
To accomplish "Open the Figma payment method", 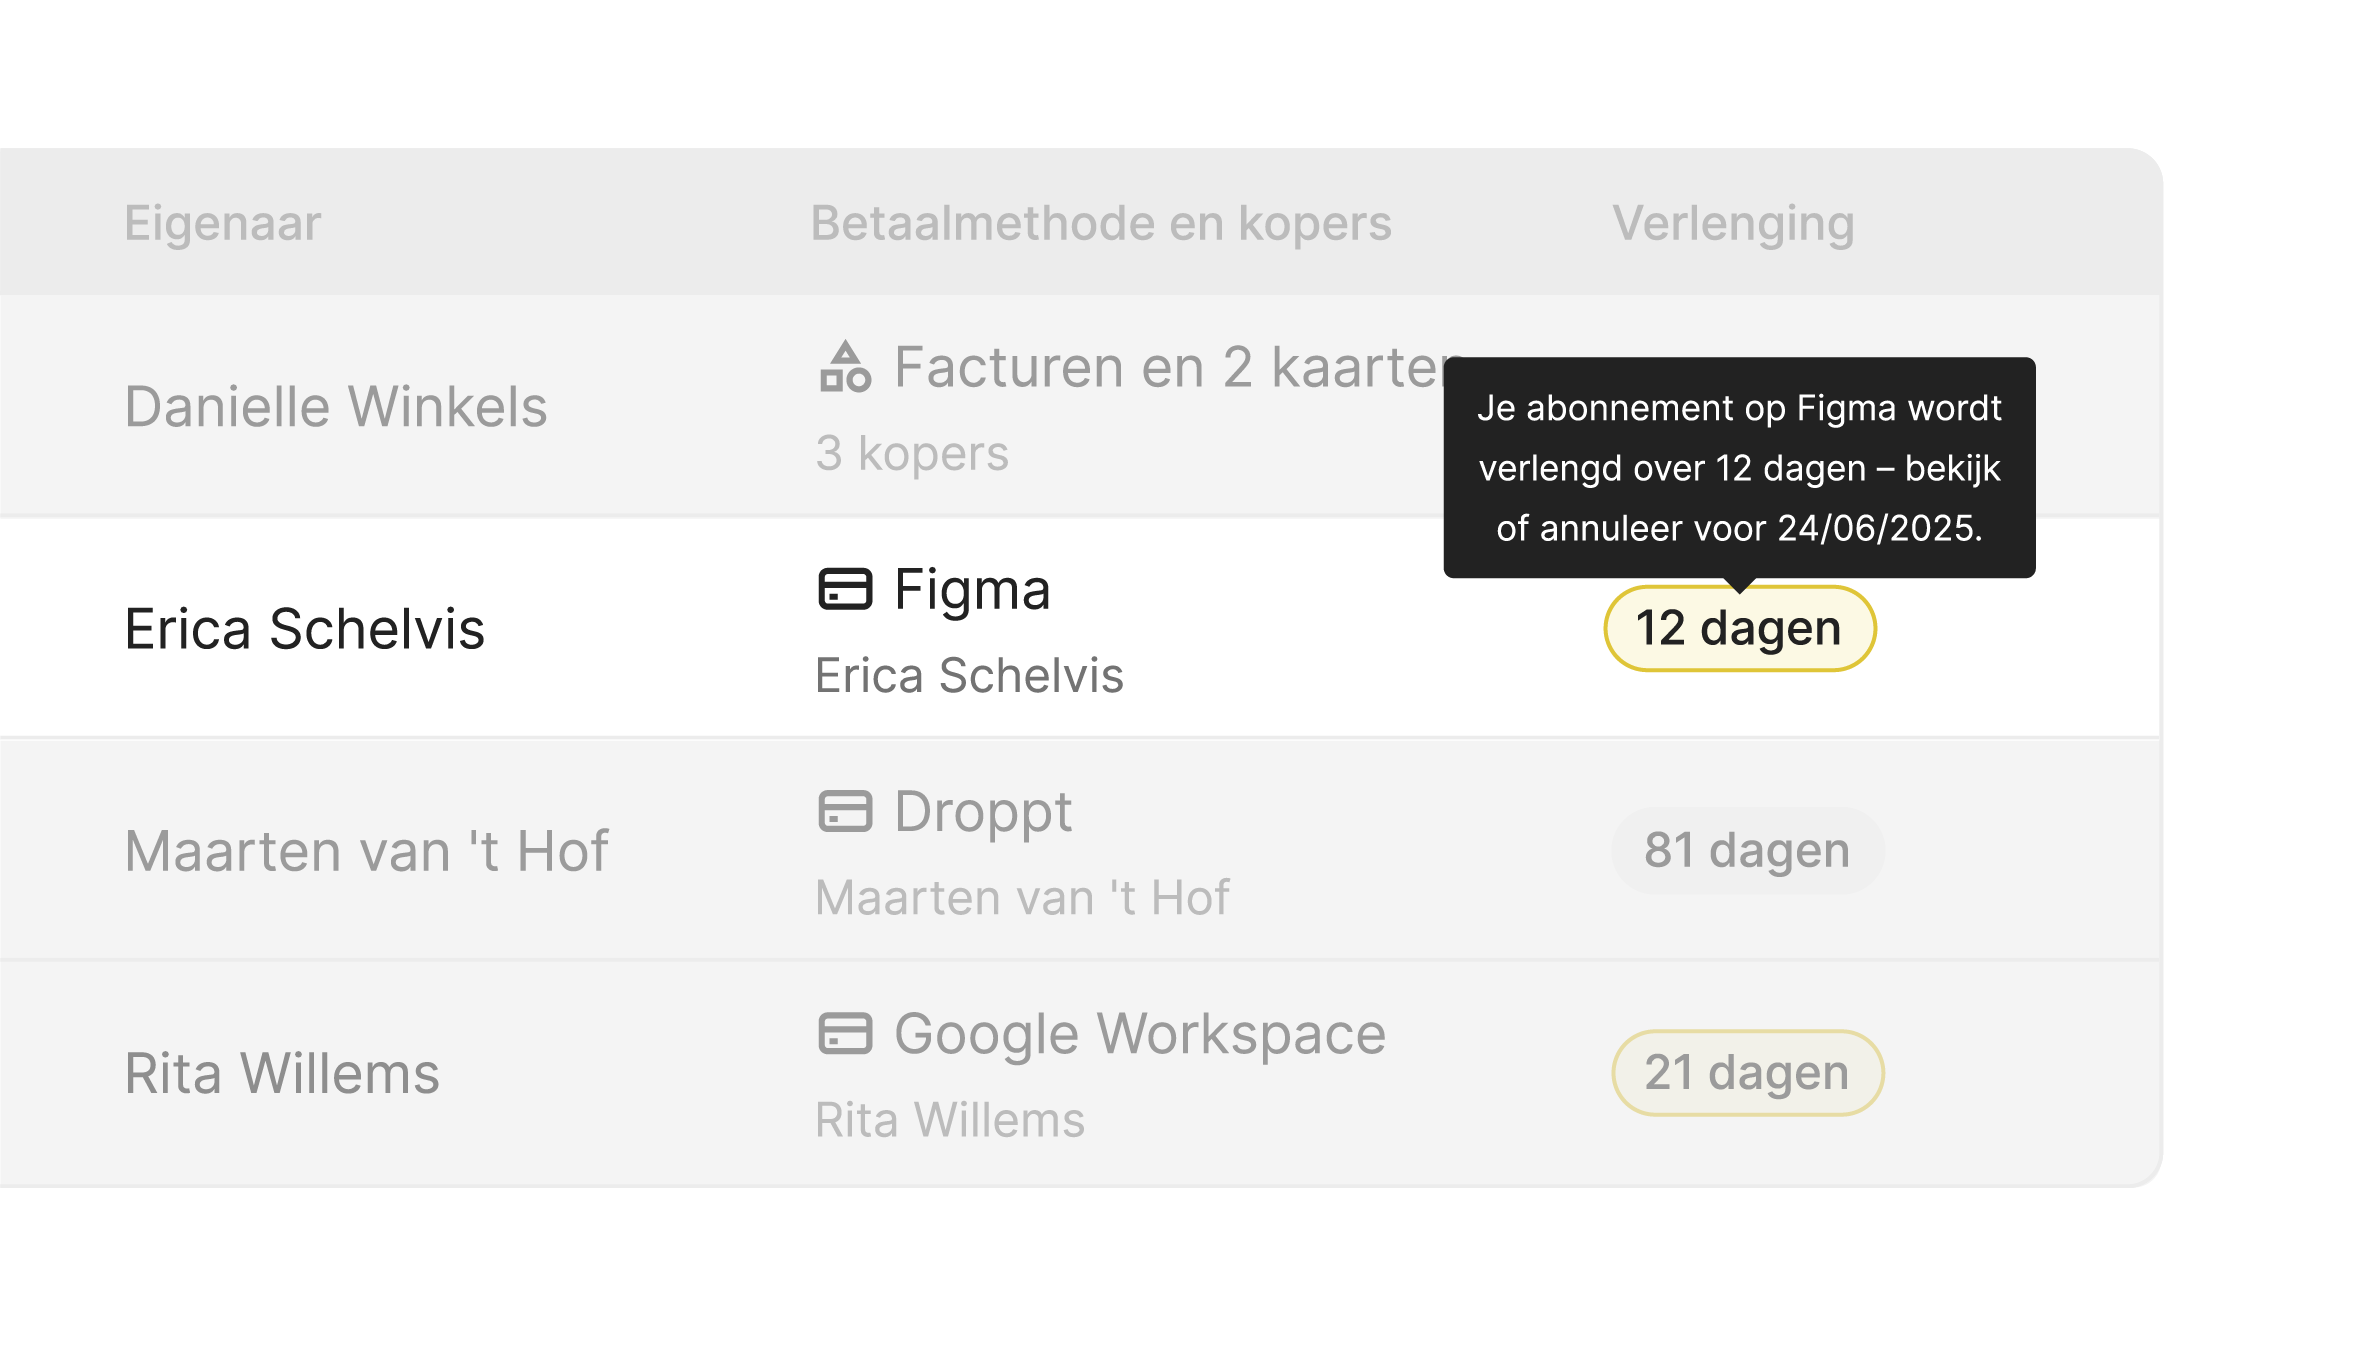I will [x=972, y=589].
